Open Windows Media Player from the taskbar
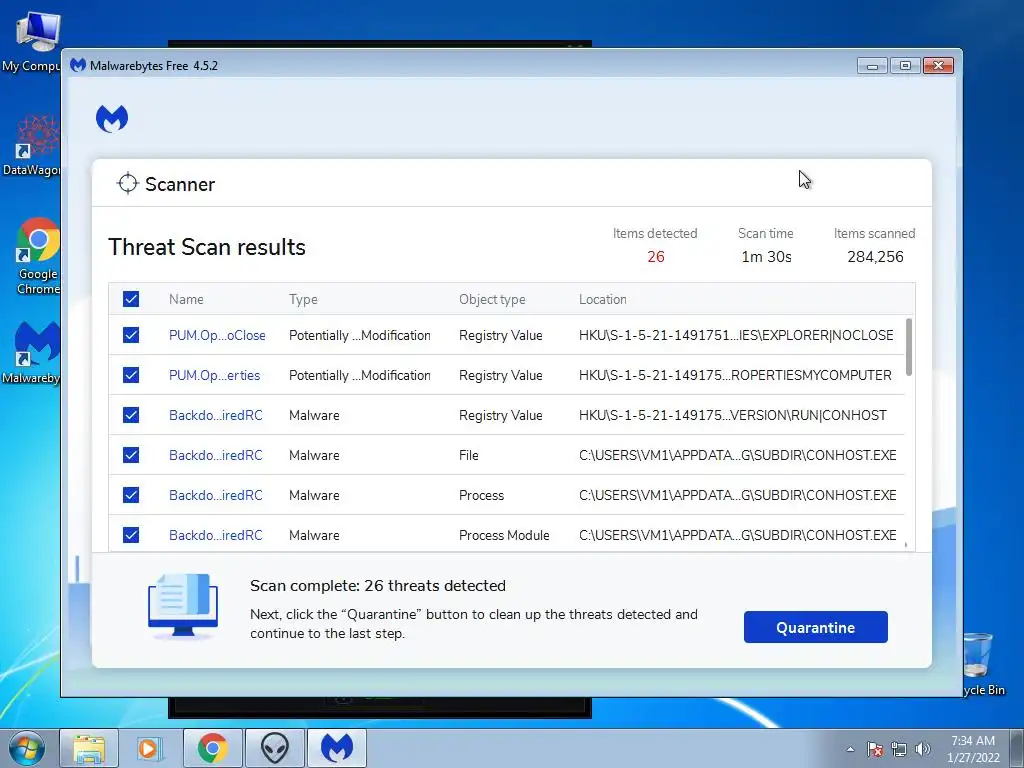 click(x=150, y=748)
